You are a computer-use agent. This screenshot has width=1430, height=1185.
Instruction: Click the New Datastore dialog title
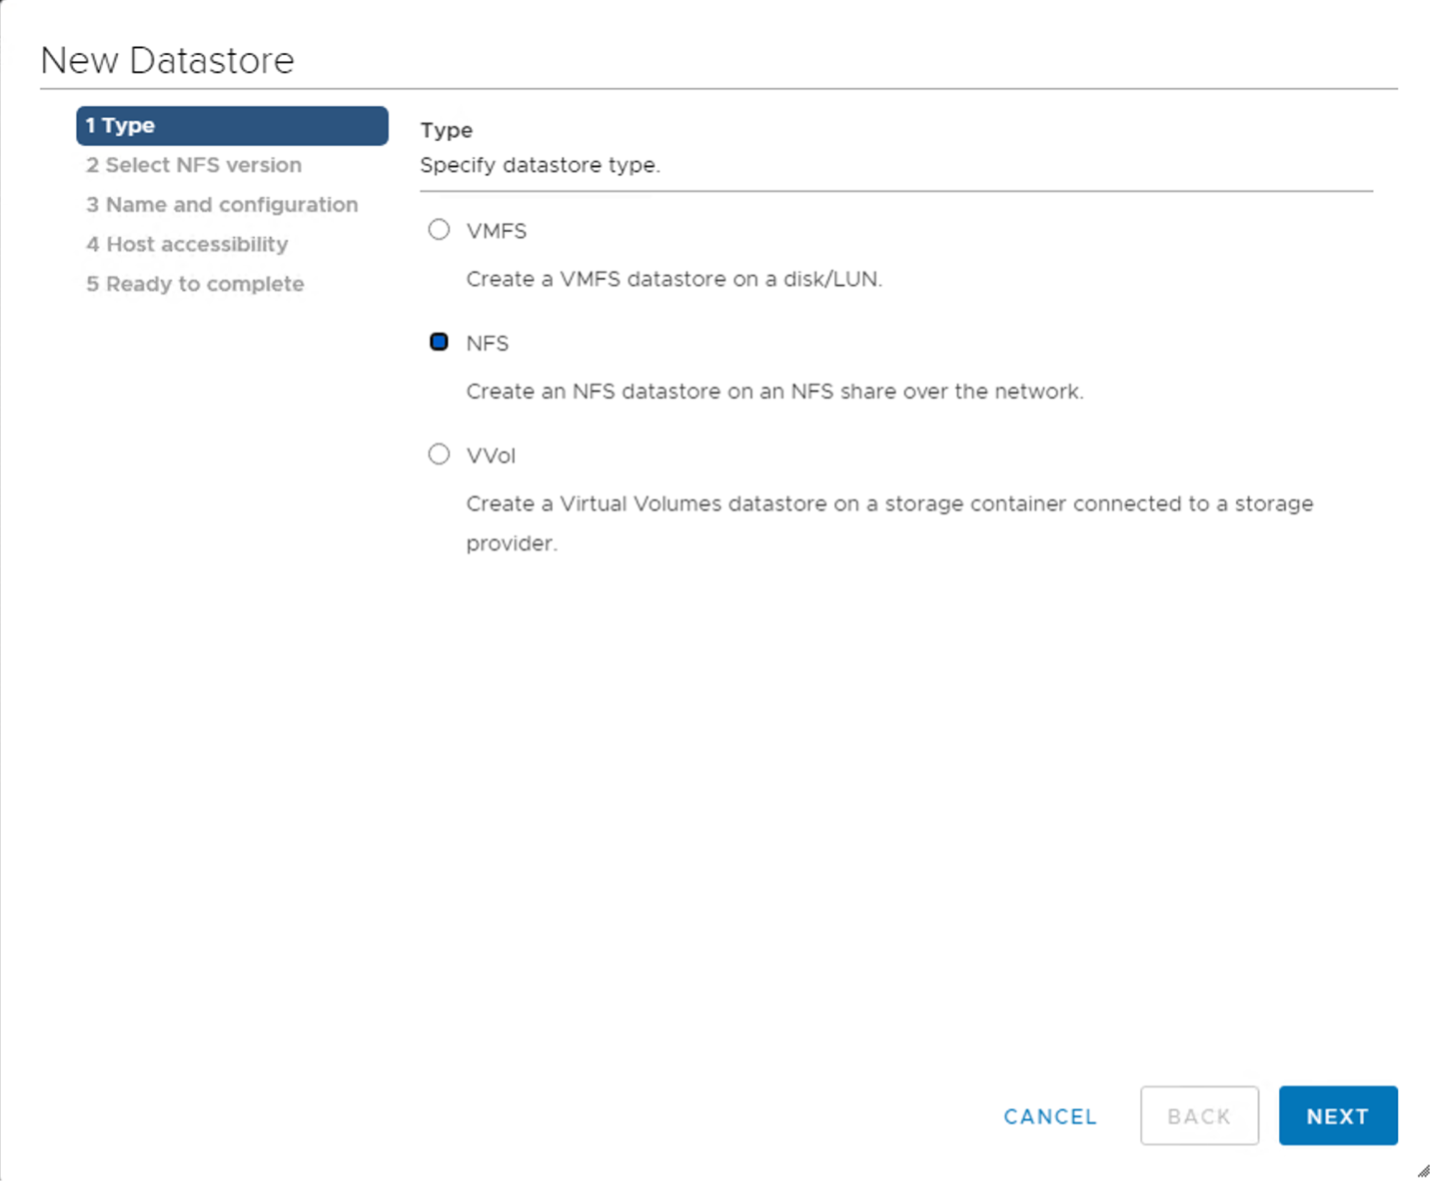point(167,60)
